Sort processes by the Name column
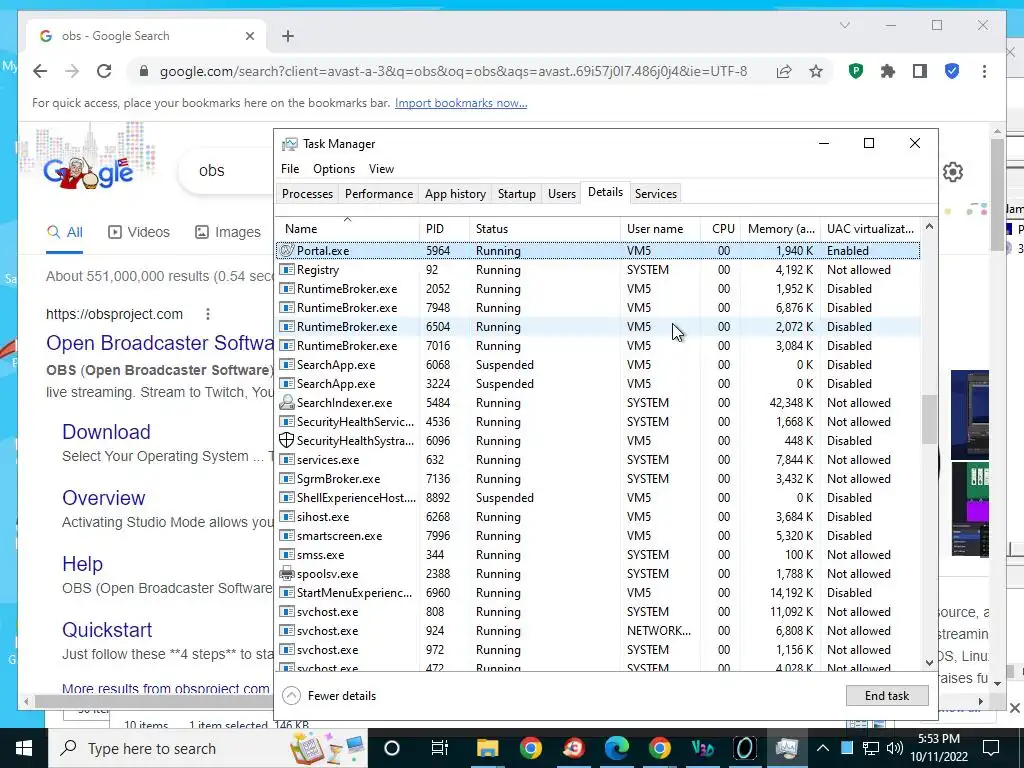This screenshot has width=1024, height=768. tap(347, 229)
